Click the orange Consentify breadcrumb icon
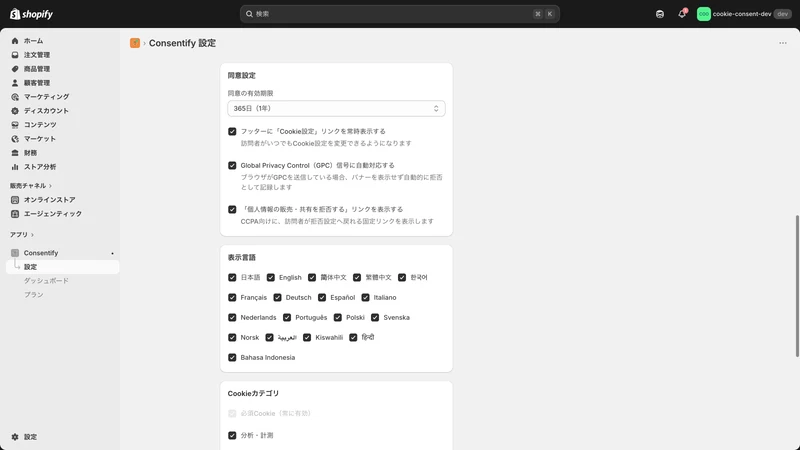 coord(135,43)
